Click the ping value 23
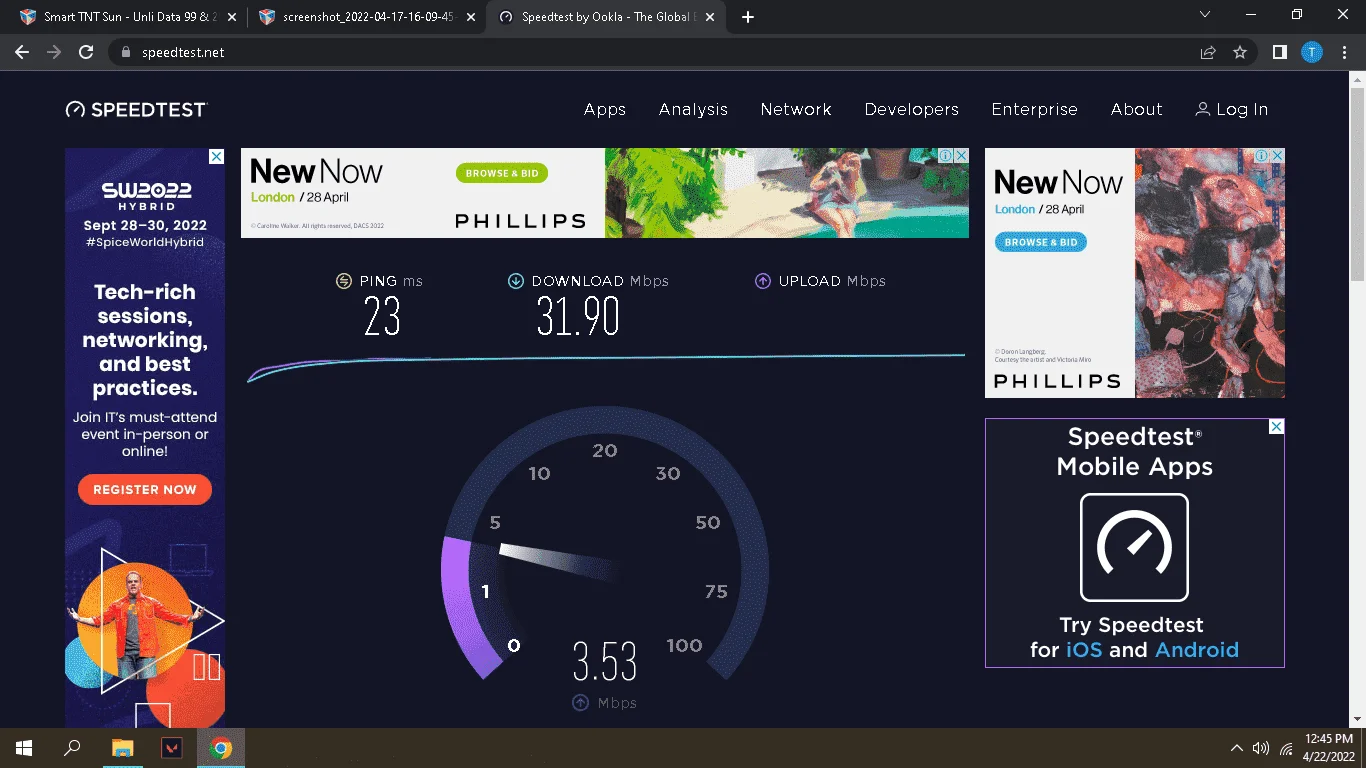 pyautogui.click(x=382, y=317)
